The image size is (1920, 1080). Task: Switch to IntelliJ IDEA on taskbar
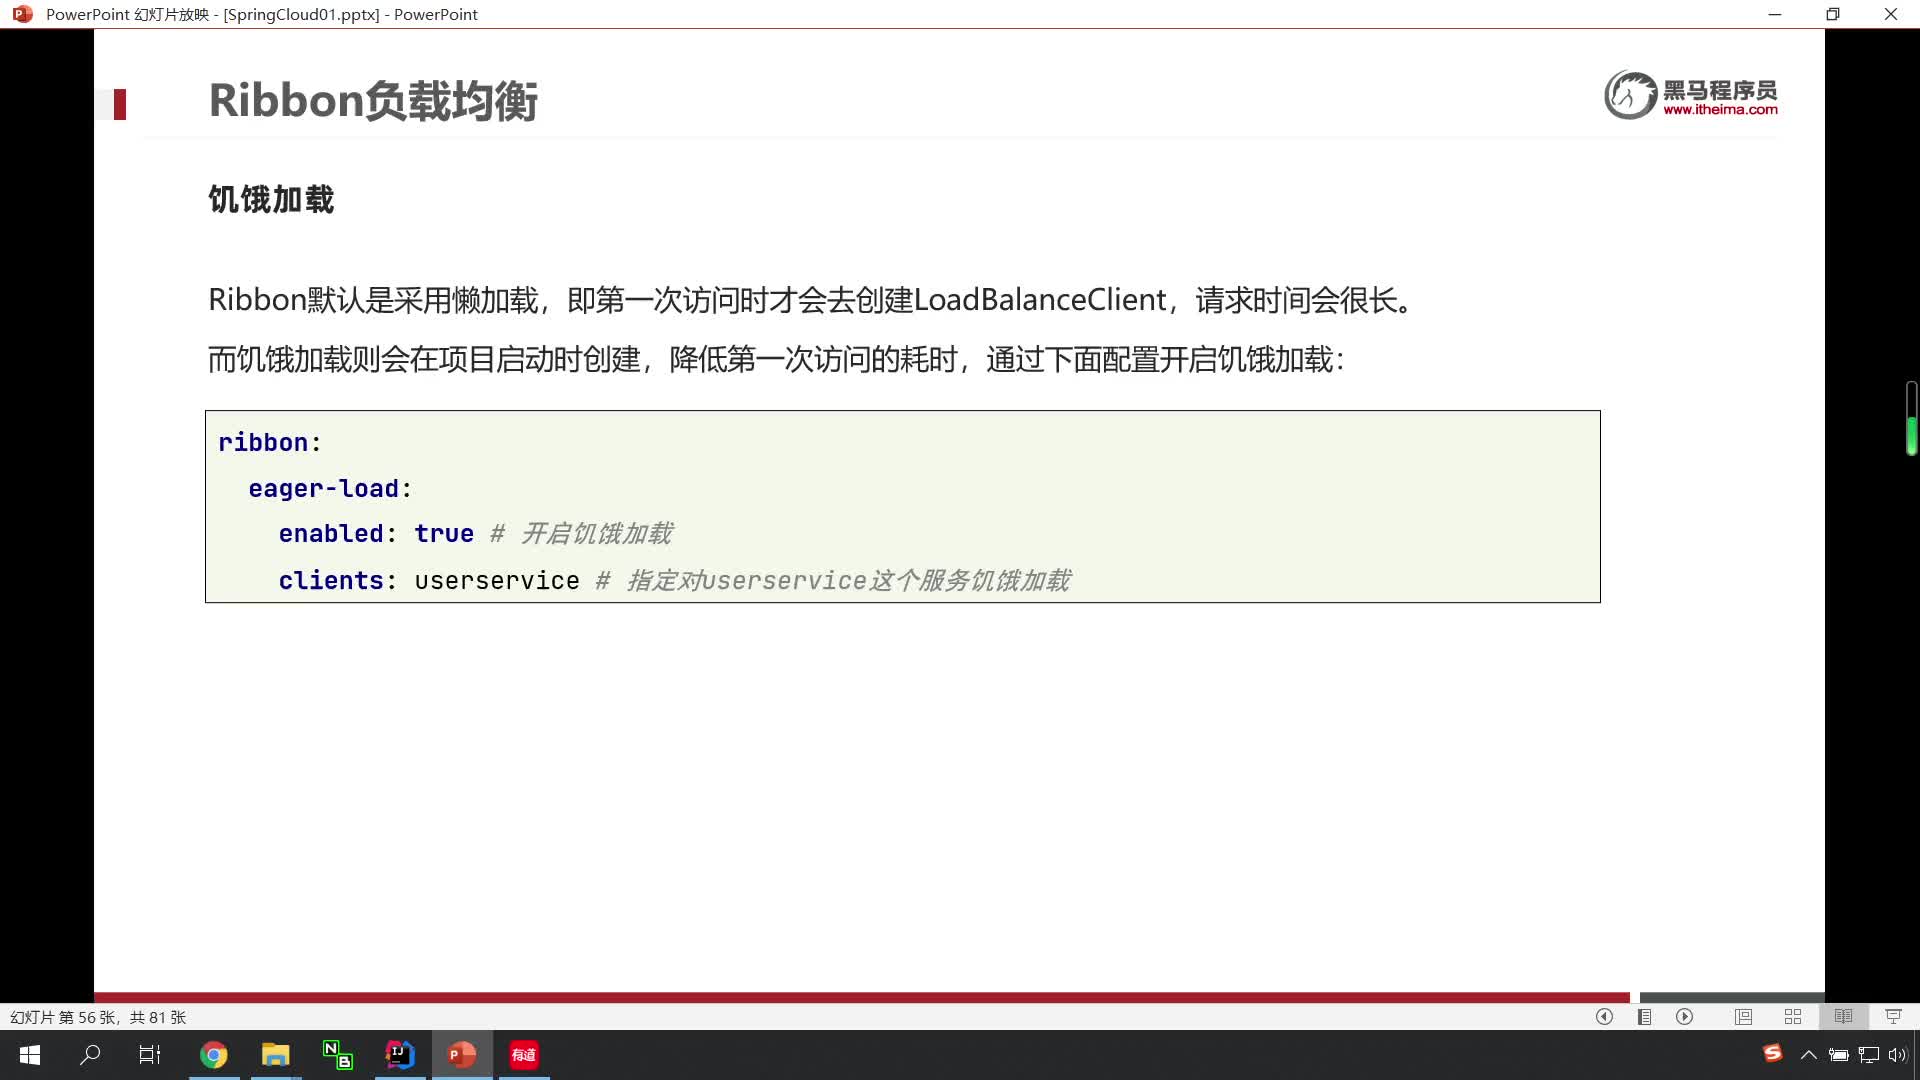tap(400, 1055)
